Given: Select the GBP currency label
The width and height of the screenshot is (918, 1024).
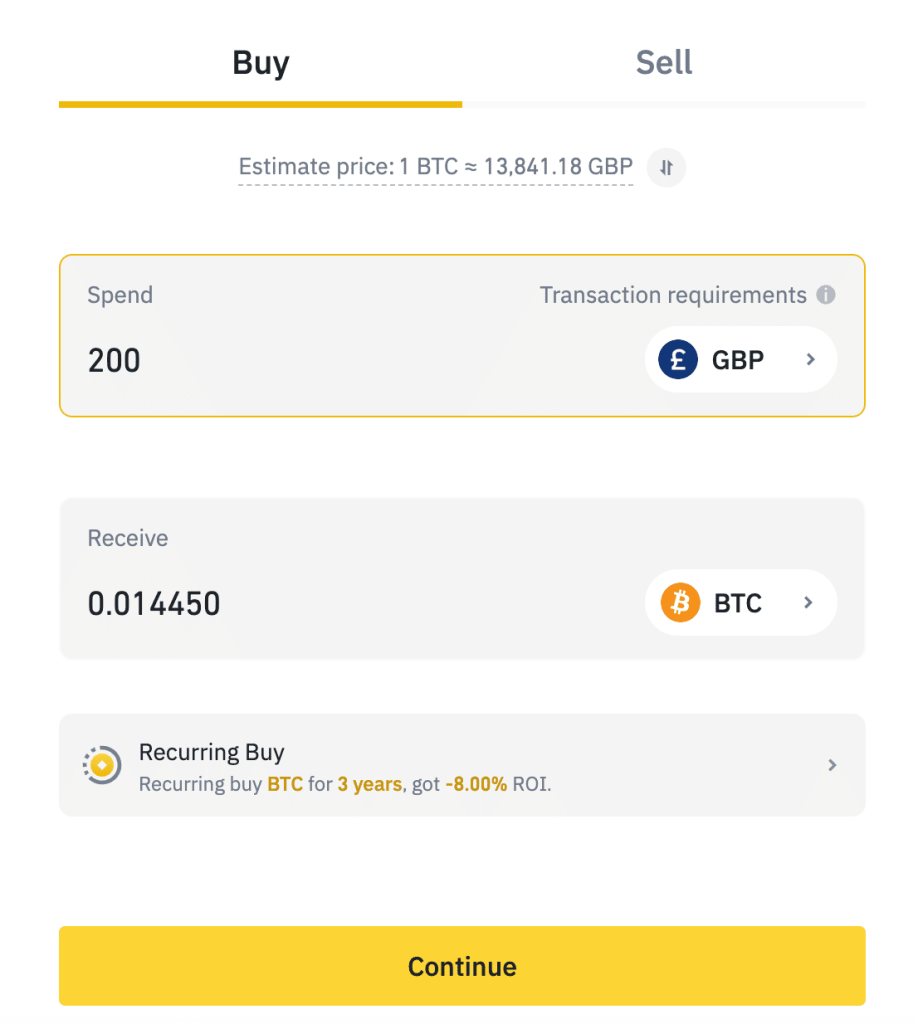Looking at the screenshot, I should point(738,360).
